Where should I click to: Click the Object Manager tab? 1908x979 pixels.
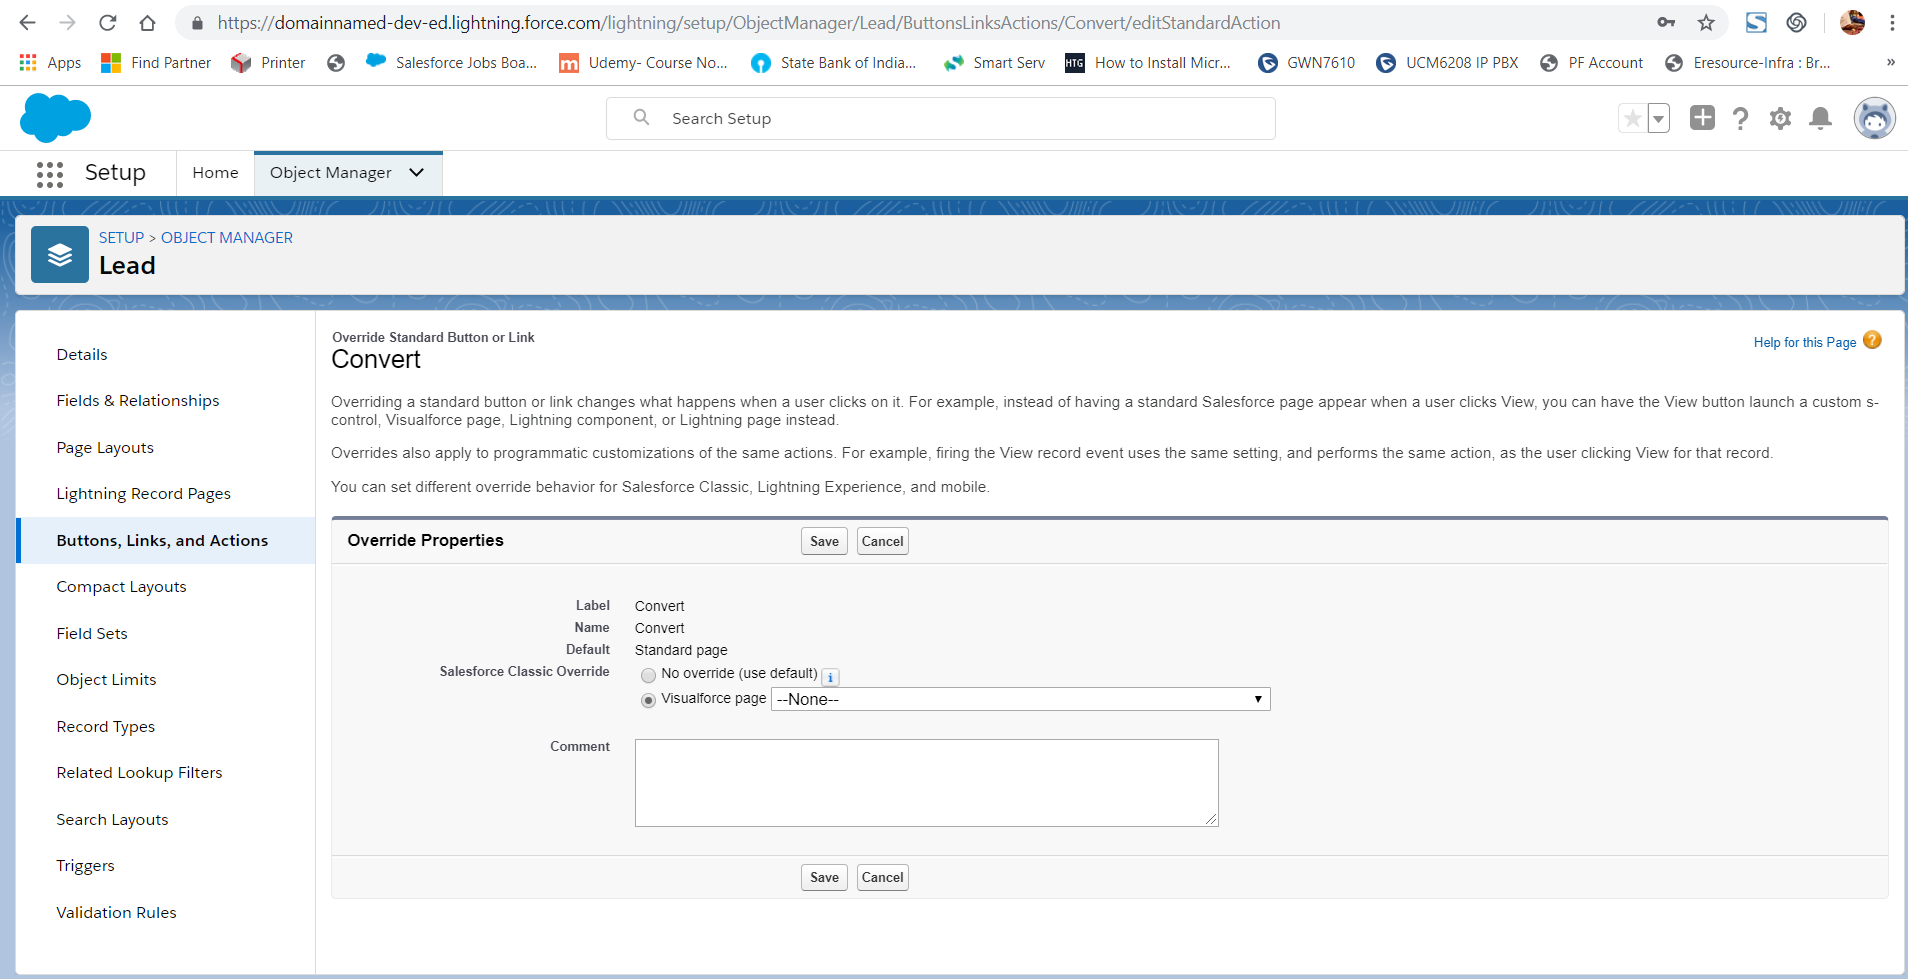point(331,172)
